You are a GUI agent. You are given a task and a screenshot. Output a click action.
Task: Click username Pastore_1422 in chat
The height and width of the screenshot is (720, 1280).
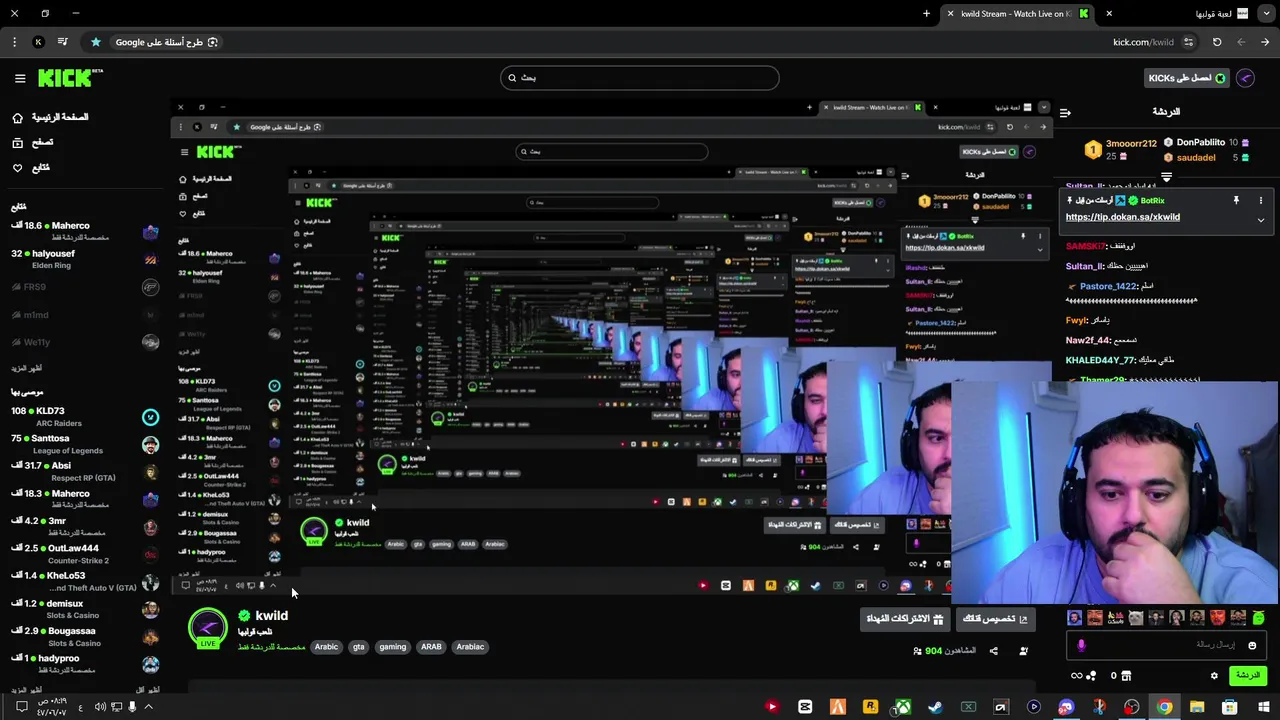[1108, 287]
